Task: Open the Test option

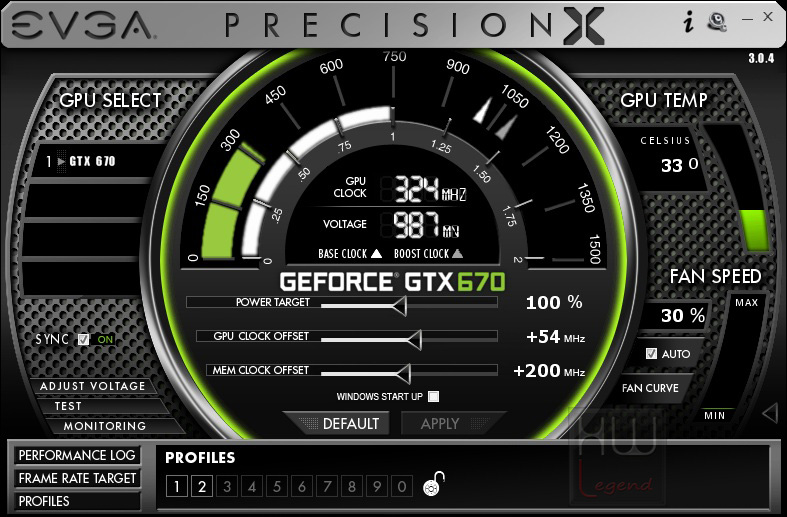Action: tap(68, 406)
